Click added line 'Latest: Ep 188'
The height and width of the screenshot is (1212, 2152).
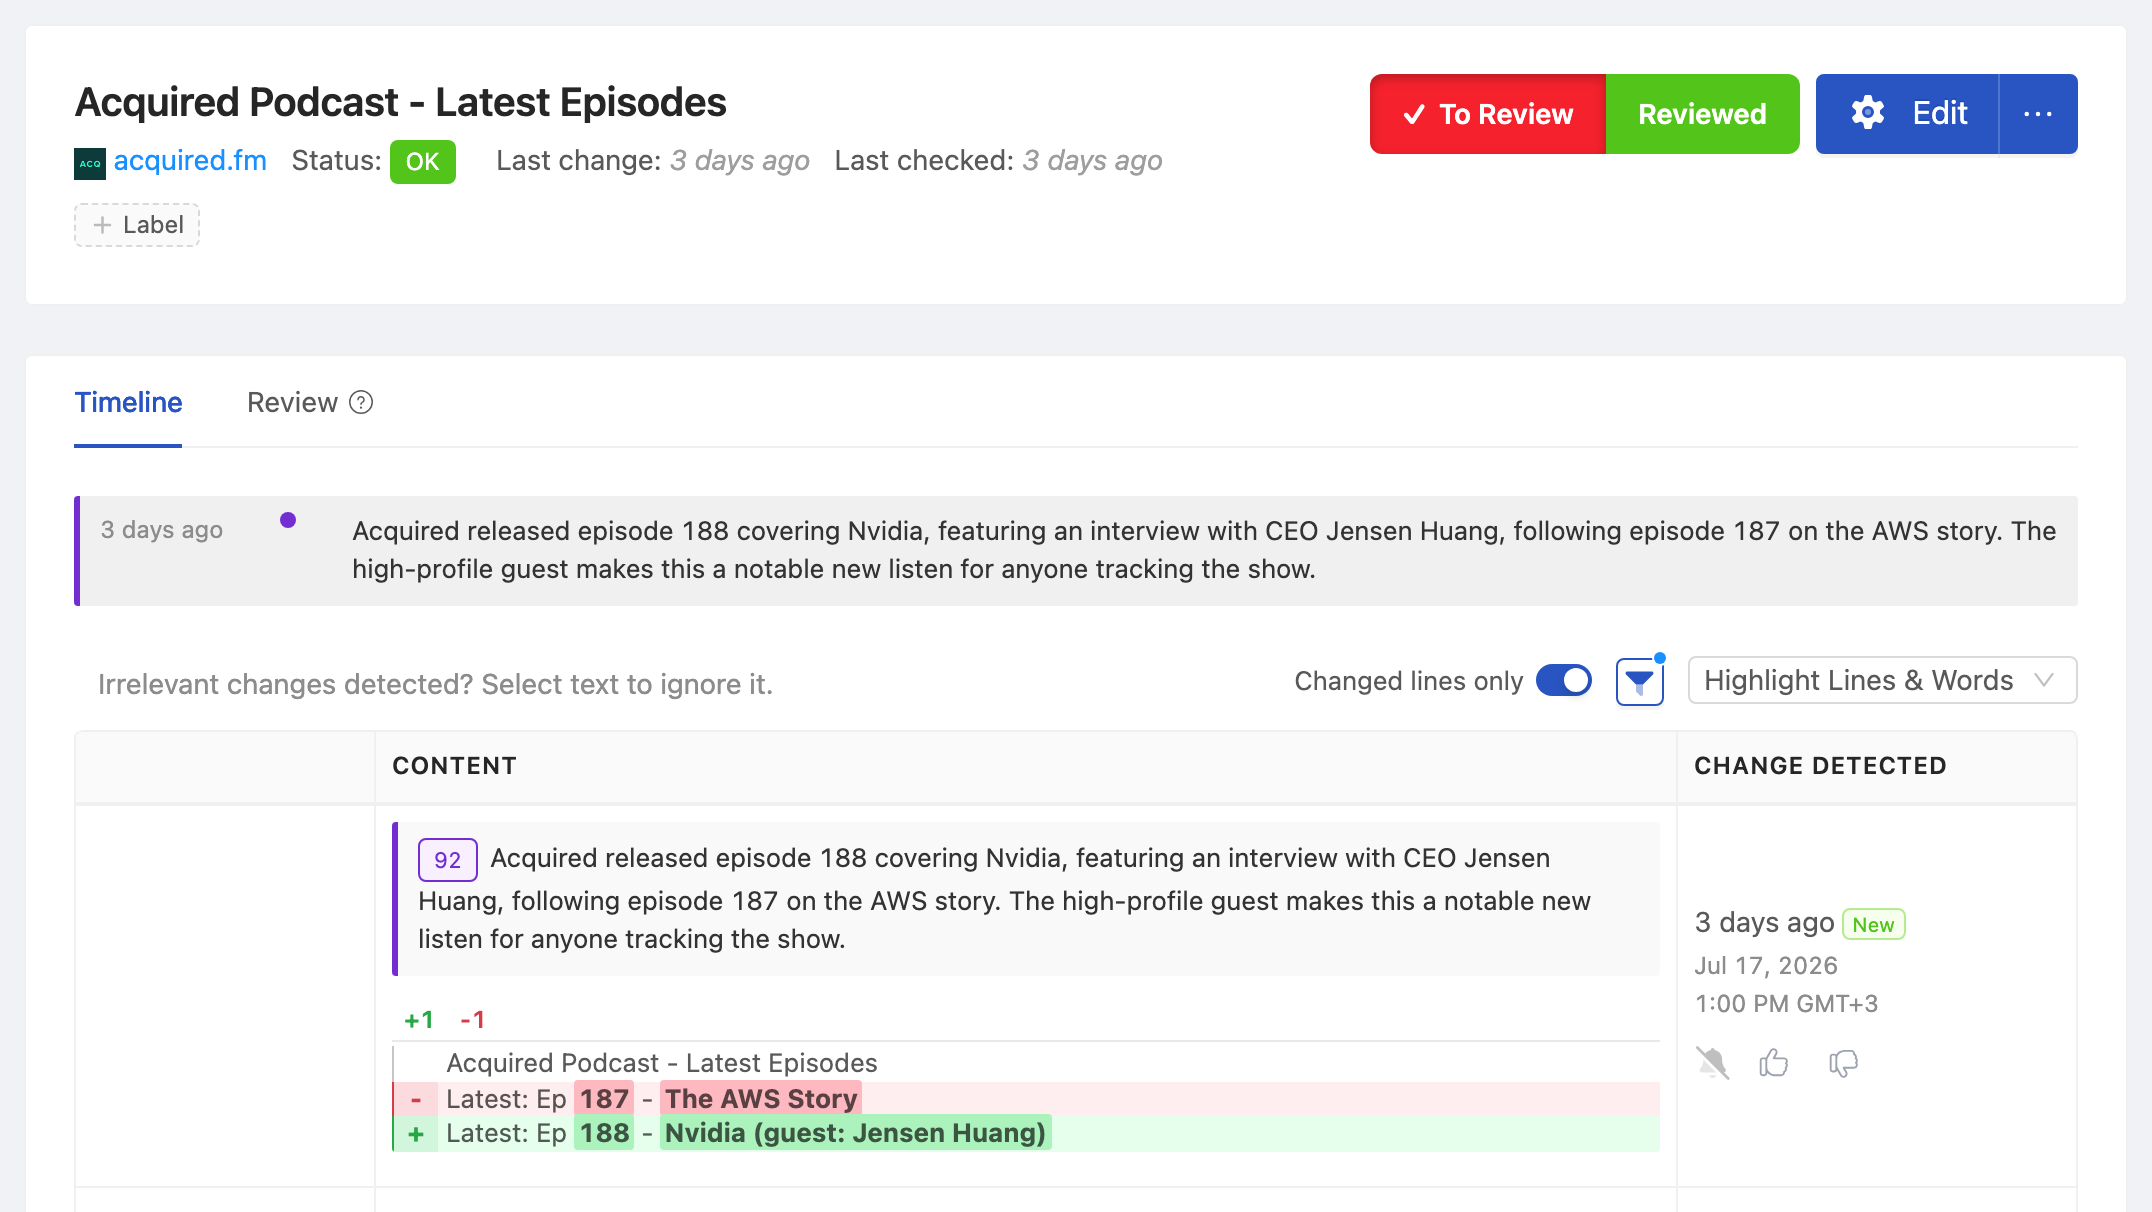[1026, 1134]
